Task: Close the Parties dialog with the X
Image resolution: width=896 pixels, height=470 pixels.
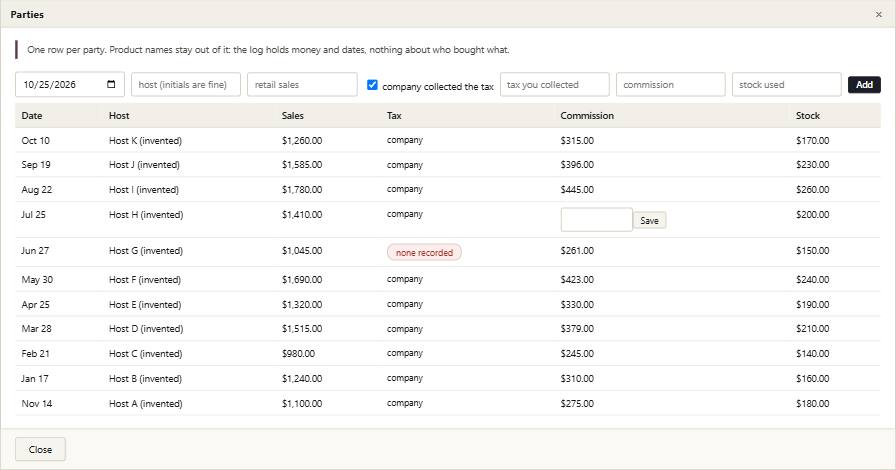Action: pyautogui.click(x=879, y=14)
